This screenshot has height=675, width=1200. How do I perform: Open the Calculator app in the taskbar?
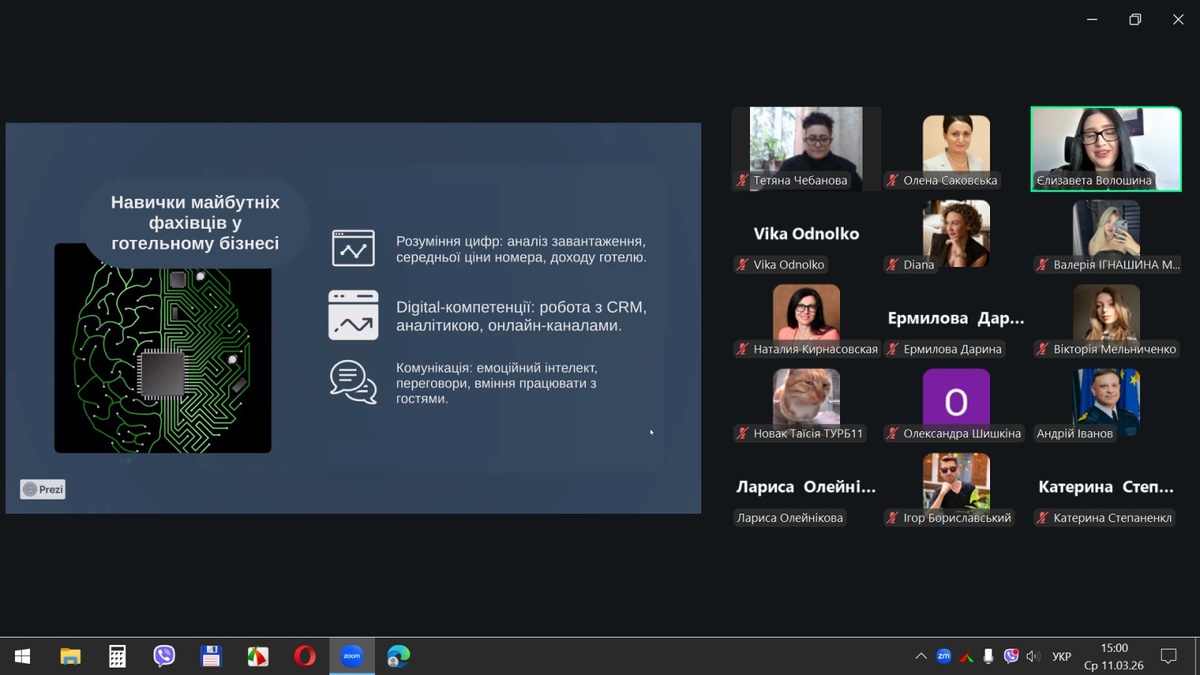(x=117, y=656)
